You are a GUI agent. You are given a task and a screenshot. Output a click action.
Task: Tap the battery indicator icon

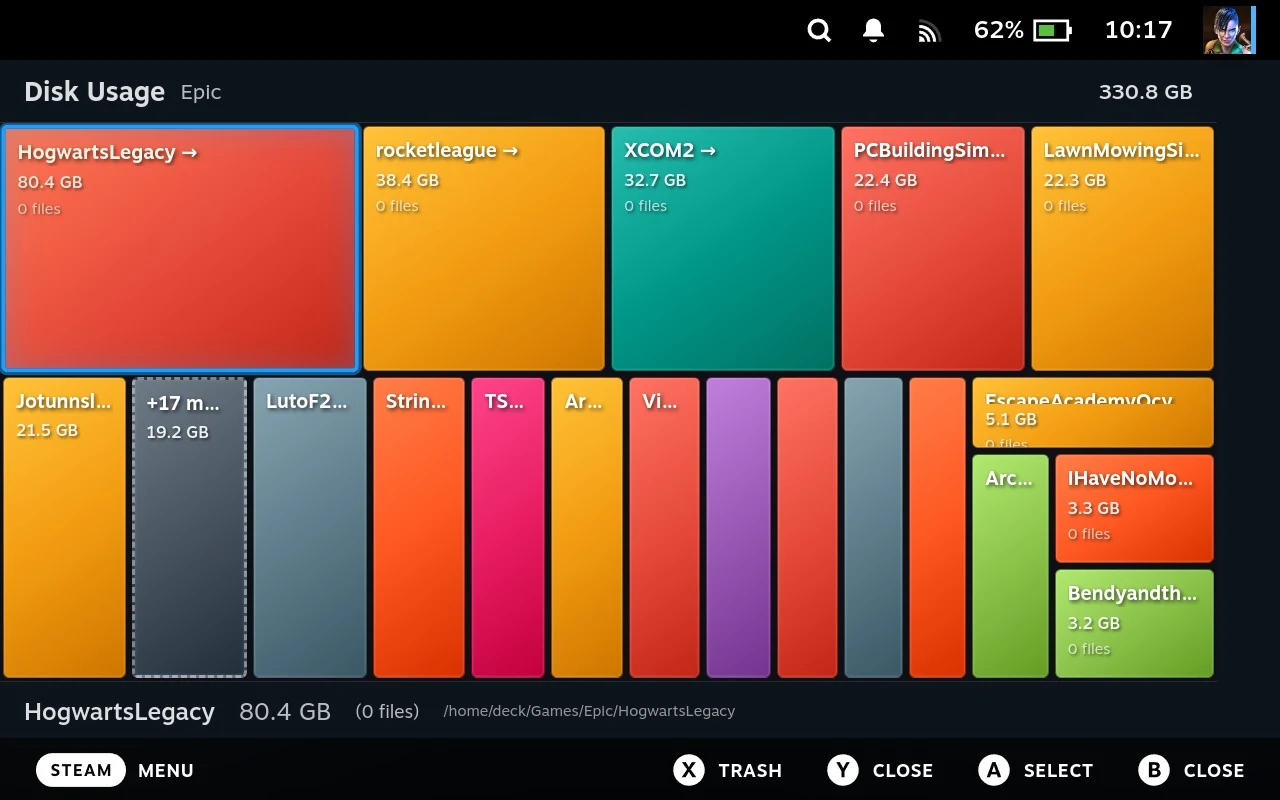(1051, 31)
